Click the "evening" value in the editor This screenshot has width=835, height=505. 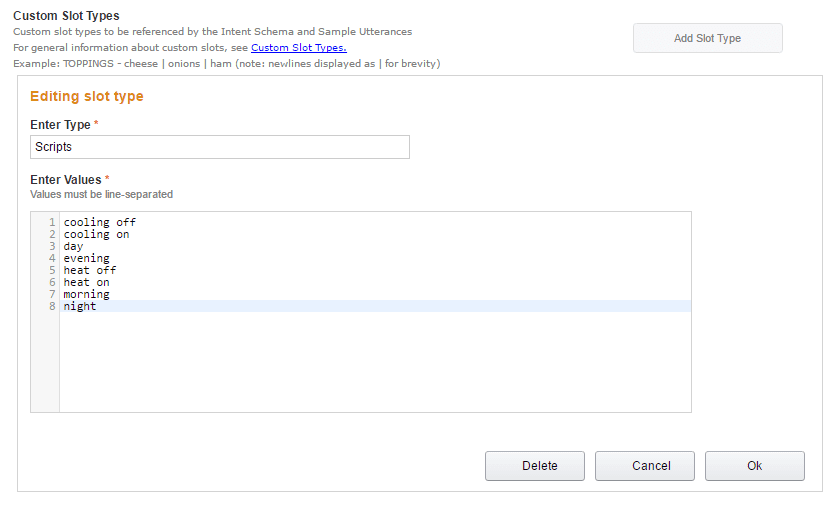pyautogui.click(x=87, y=258)
